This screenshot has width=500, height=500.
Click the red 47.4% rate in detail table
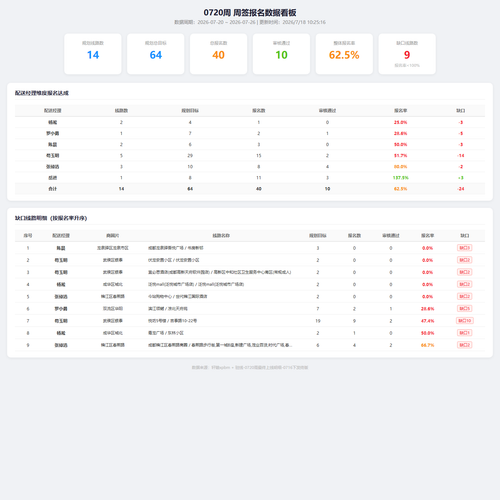(427, 321)
